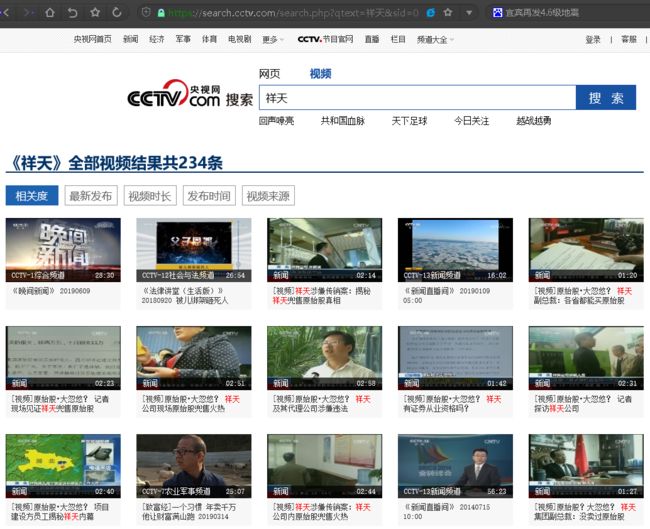Open the CCTV-7农业军事频道 video thumbnail

(x=194, y=466)
